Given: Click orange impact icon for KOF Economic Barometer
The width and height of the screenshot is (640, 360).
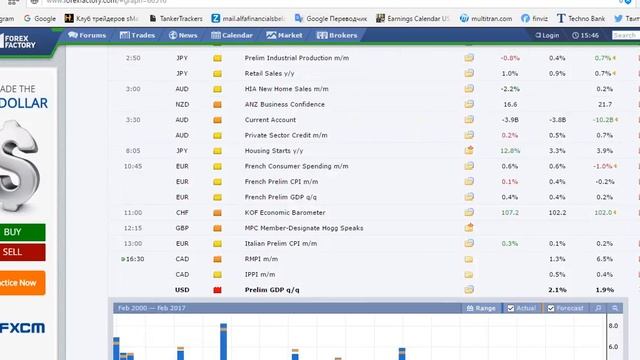Looking at the screenshot, I should 217,213.
